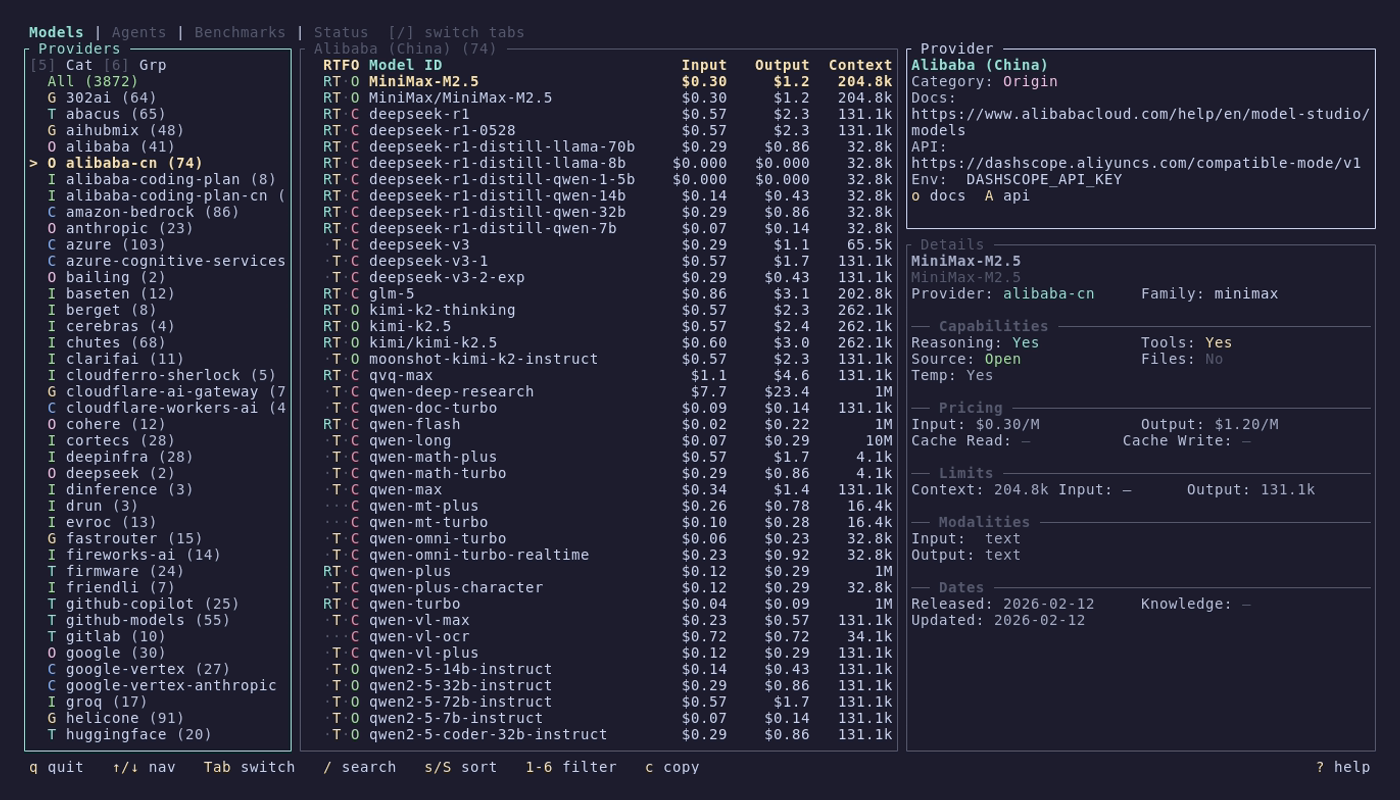Select the qwen-deep-research model row
The width and height of the screenshot is (1400, 800).
[451, 391]
